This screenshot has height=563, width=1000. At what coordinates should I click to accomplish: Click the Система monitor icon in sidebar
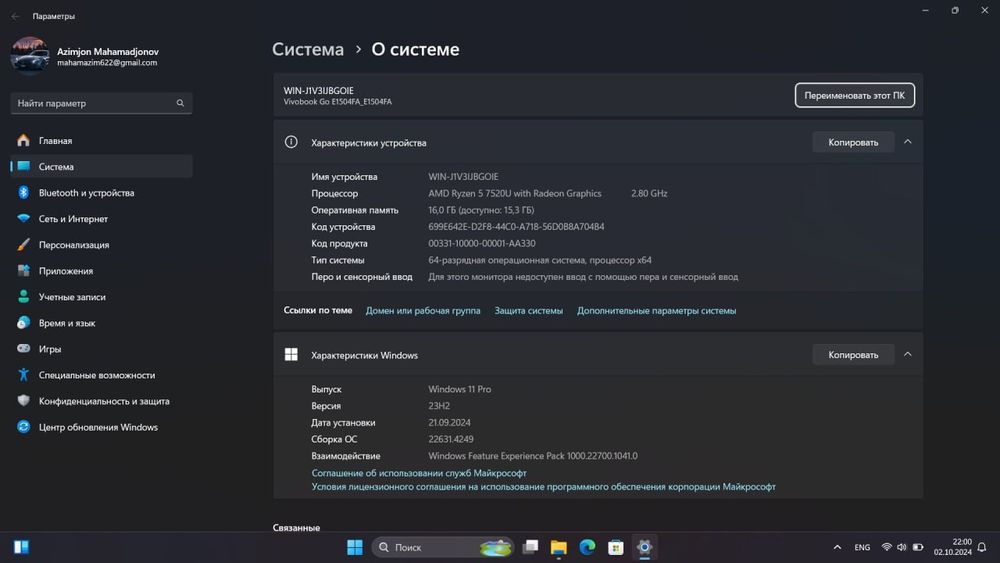pos(24,166)
